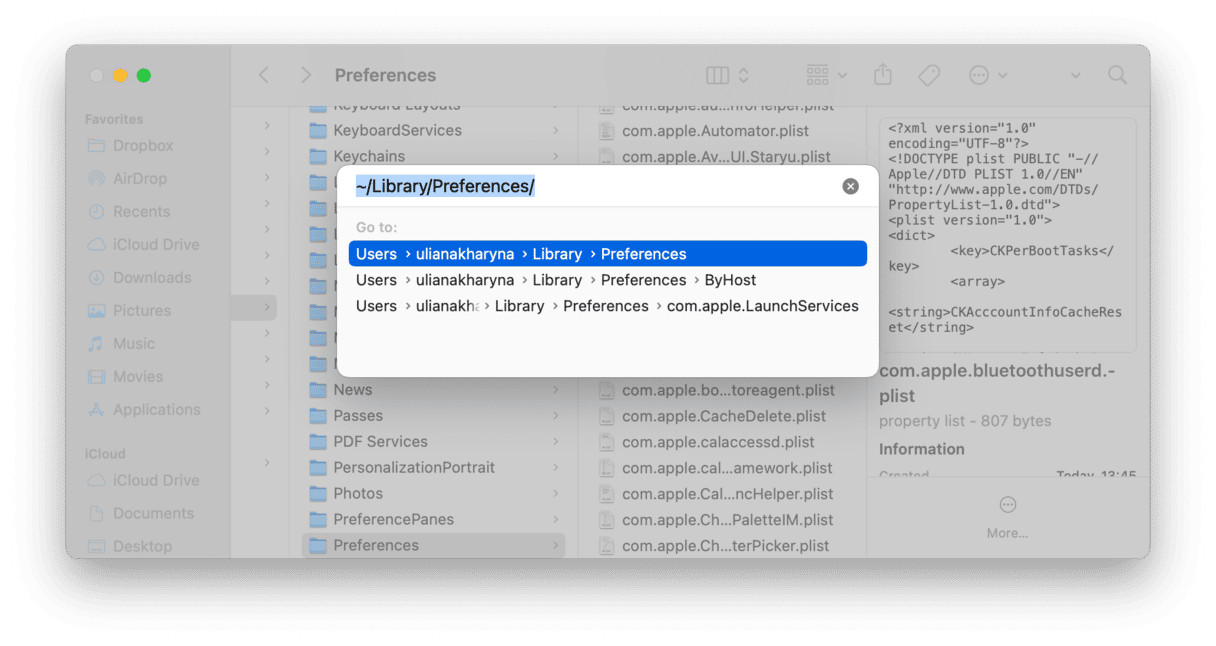The height and width of the screenshot is (646, 1216).
Task: Open Applications in the sidebar
Action: (143, 409)
